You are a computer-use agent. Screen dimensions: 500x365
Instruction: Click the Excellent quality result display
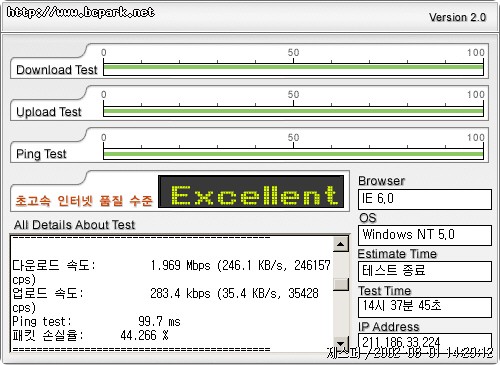[x=251, y=192]
